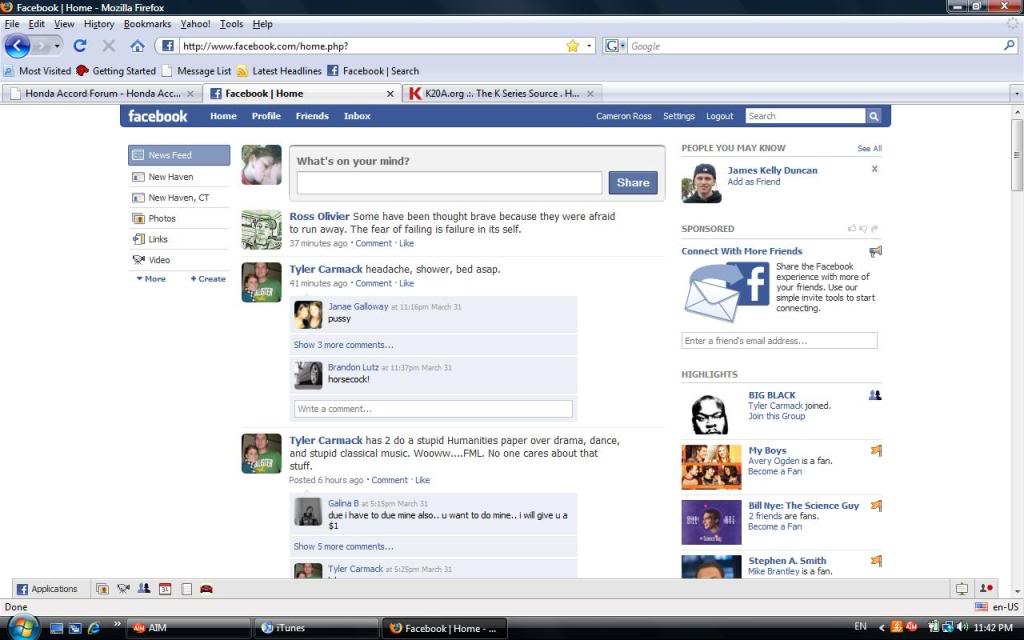Reload the page in Firefox

click(79, 45)
